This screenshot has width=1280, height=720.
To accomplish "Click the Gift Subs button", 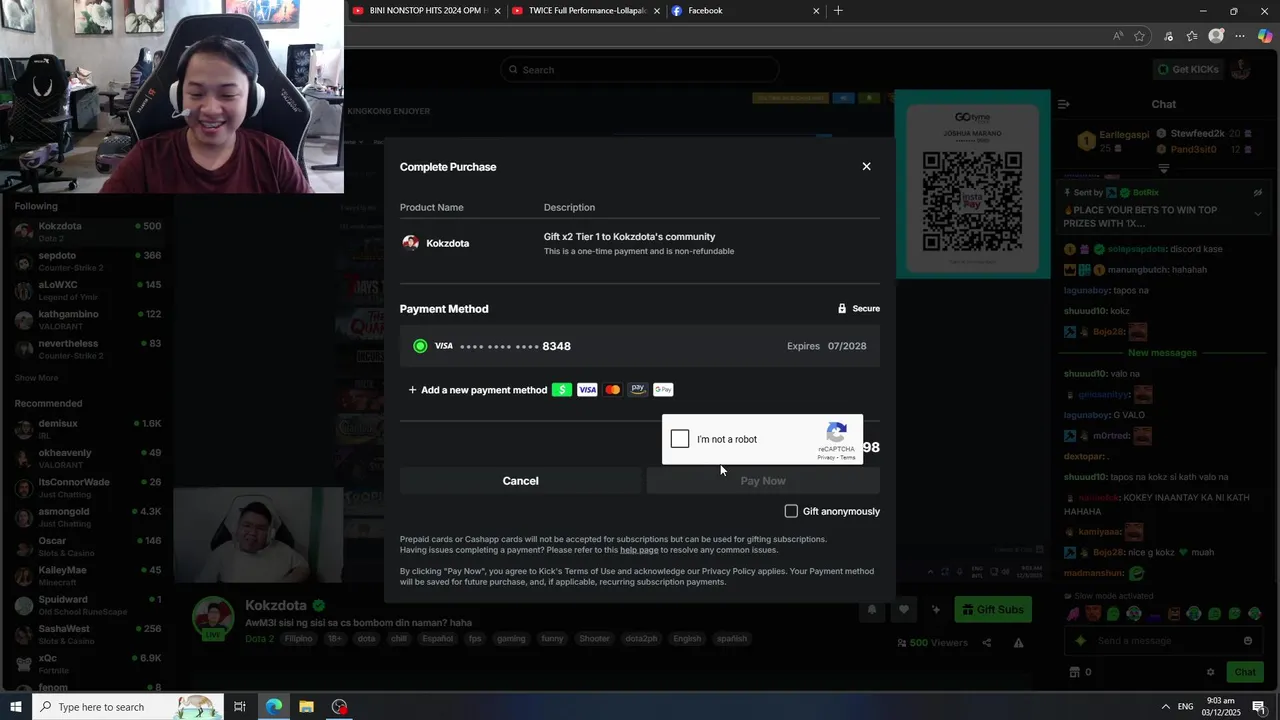I will coord(993,610).
